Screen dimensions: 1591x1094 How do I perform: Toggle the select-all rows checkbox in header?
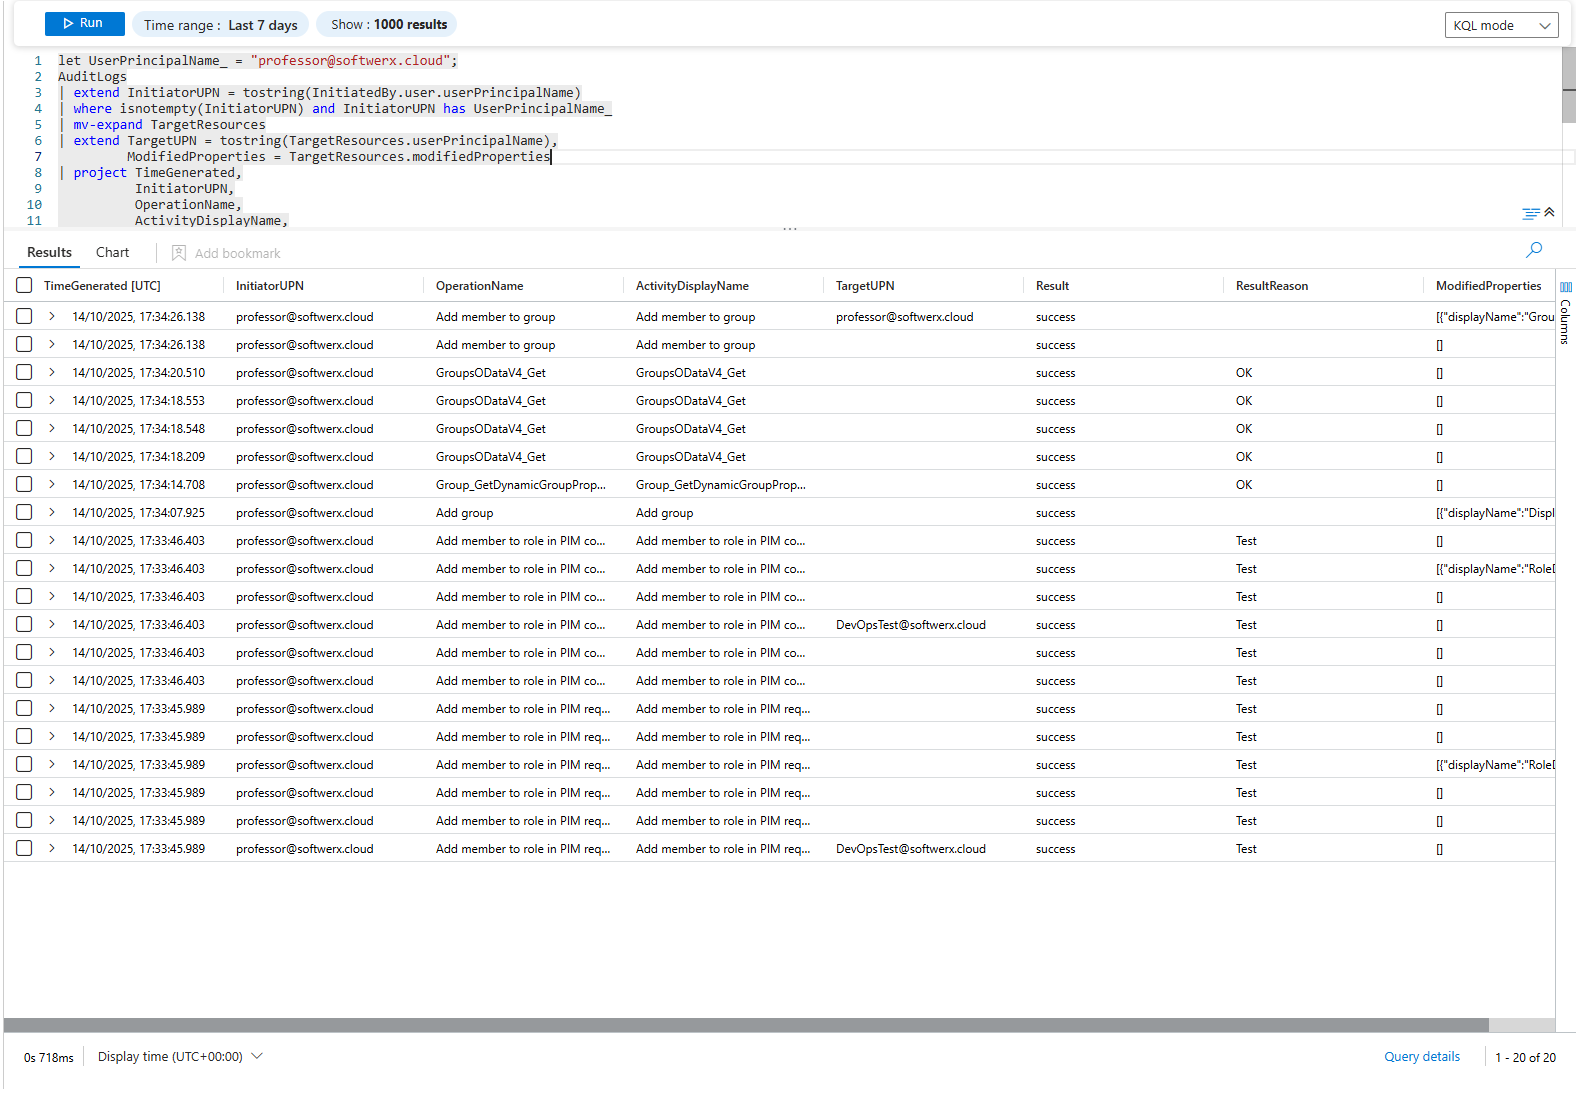coord(24,286)
